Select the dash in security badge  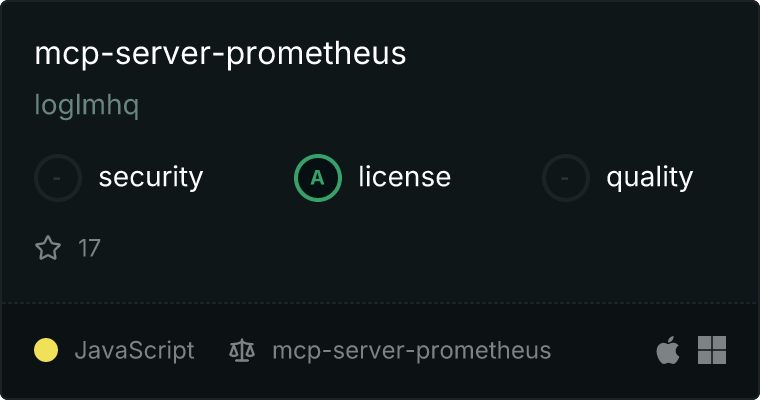point(57,178)
